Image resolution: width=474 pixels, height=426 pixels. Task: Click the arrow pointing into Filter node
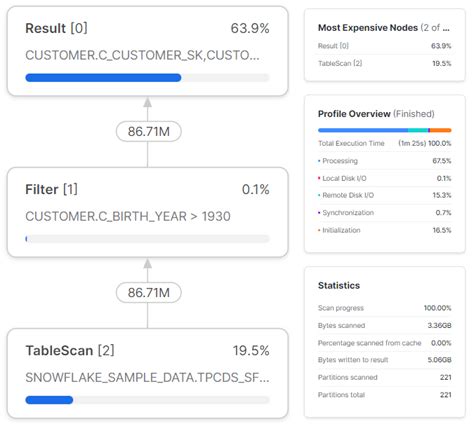pos(148,264)
